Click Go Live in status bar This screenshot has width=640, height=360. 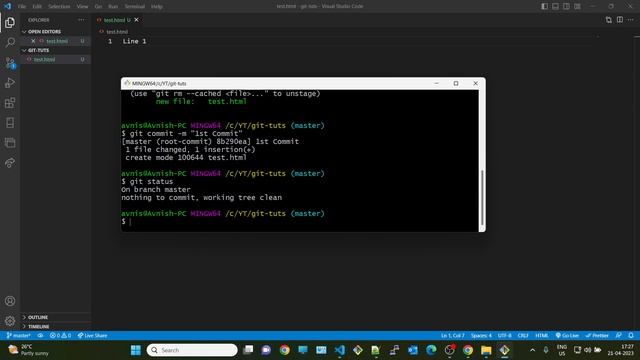(567, 336)
